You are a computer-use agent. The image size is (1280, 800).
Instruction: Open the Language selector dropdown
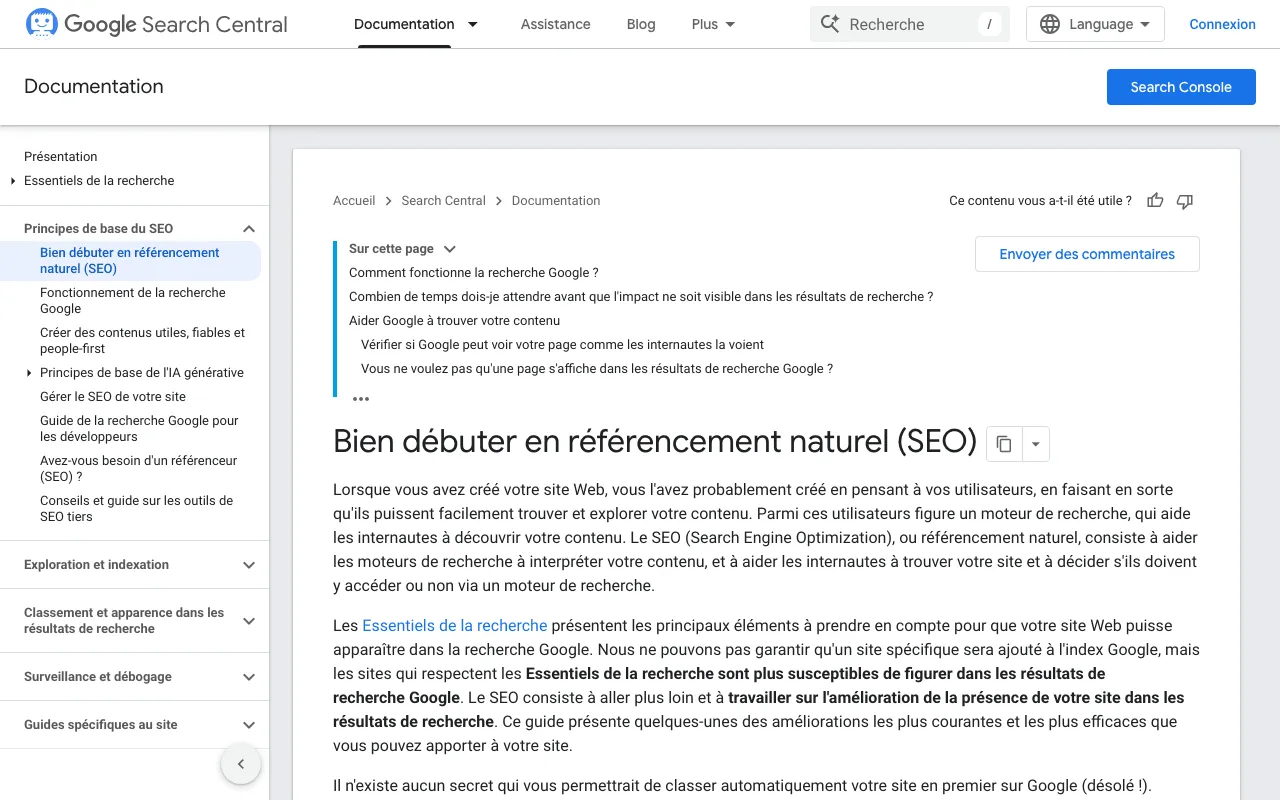1095,24
